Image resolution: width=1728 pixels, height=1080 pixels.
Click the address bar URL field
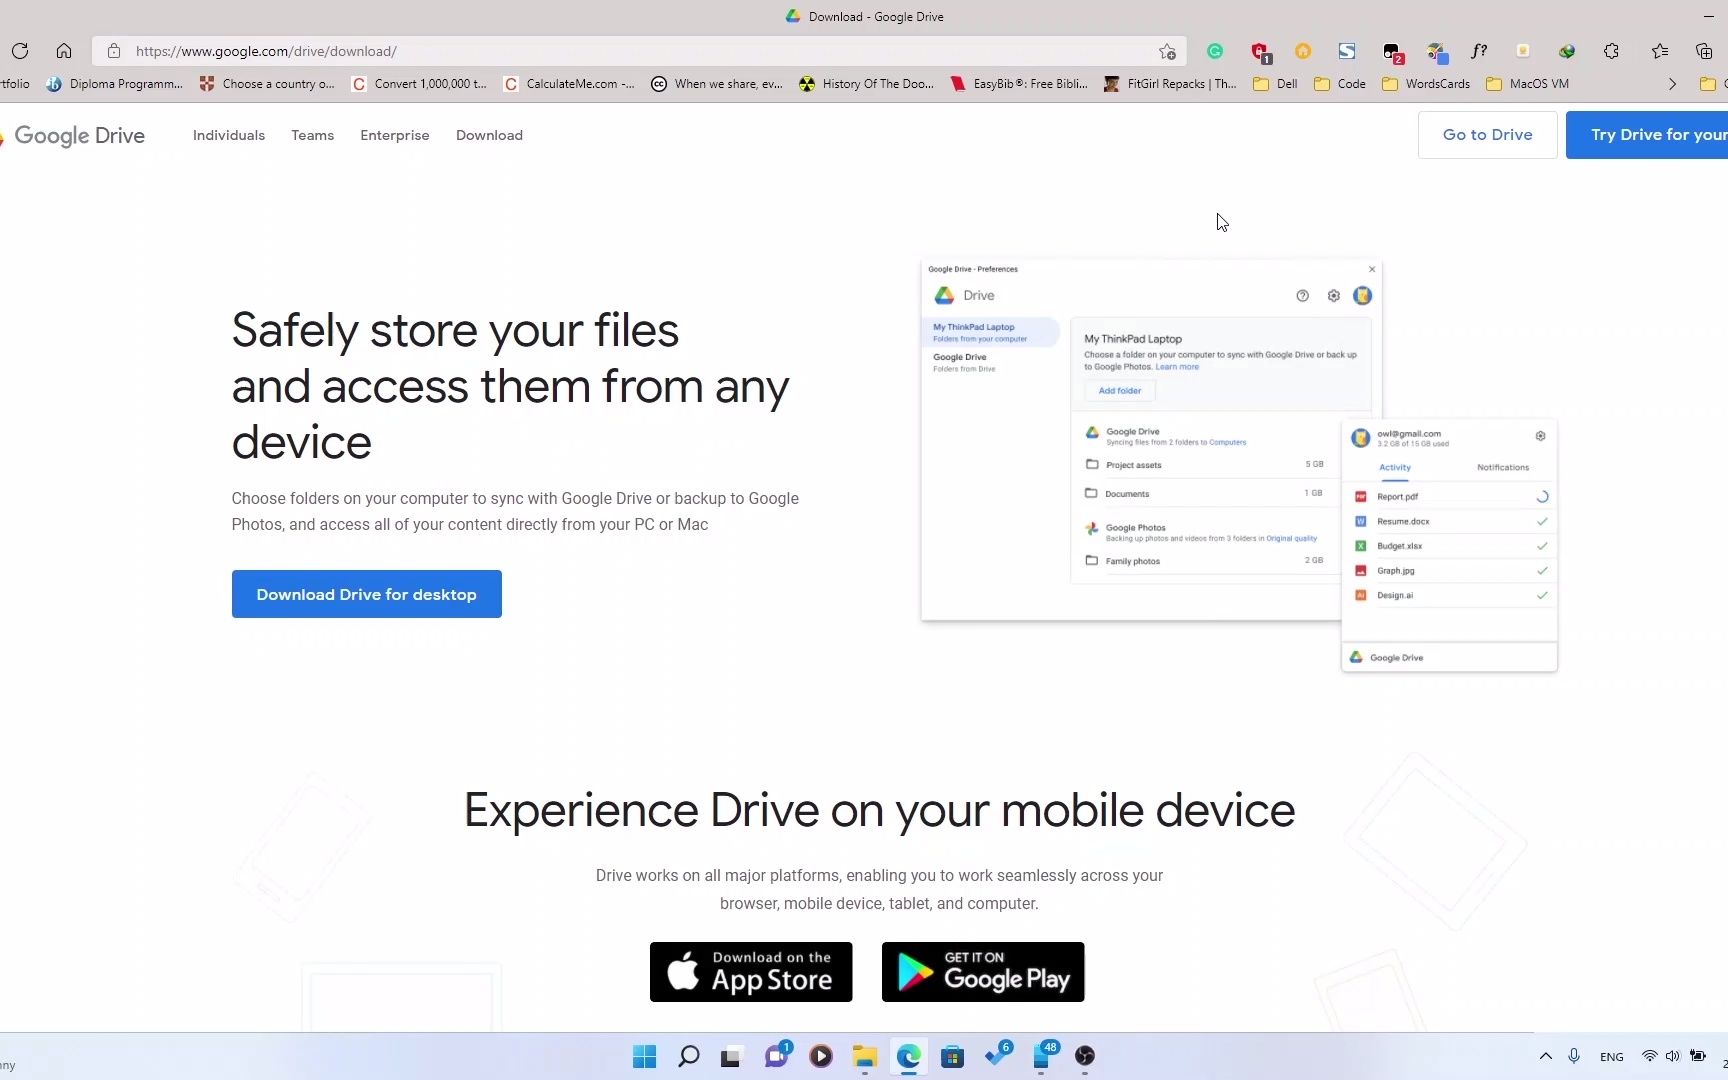click(x=640, y=51)
